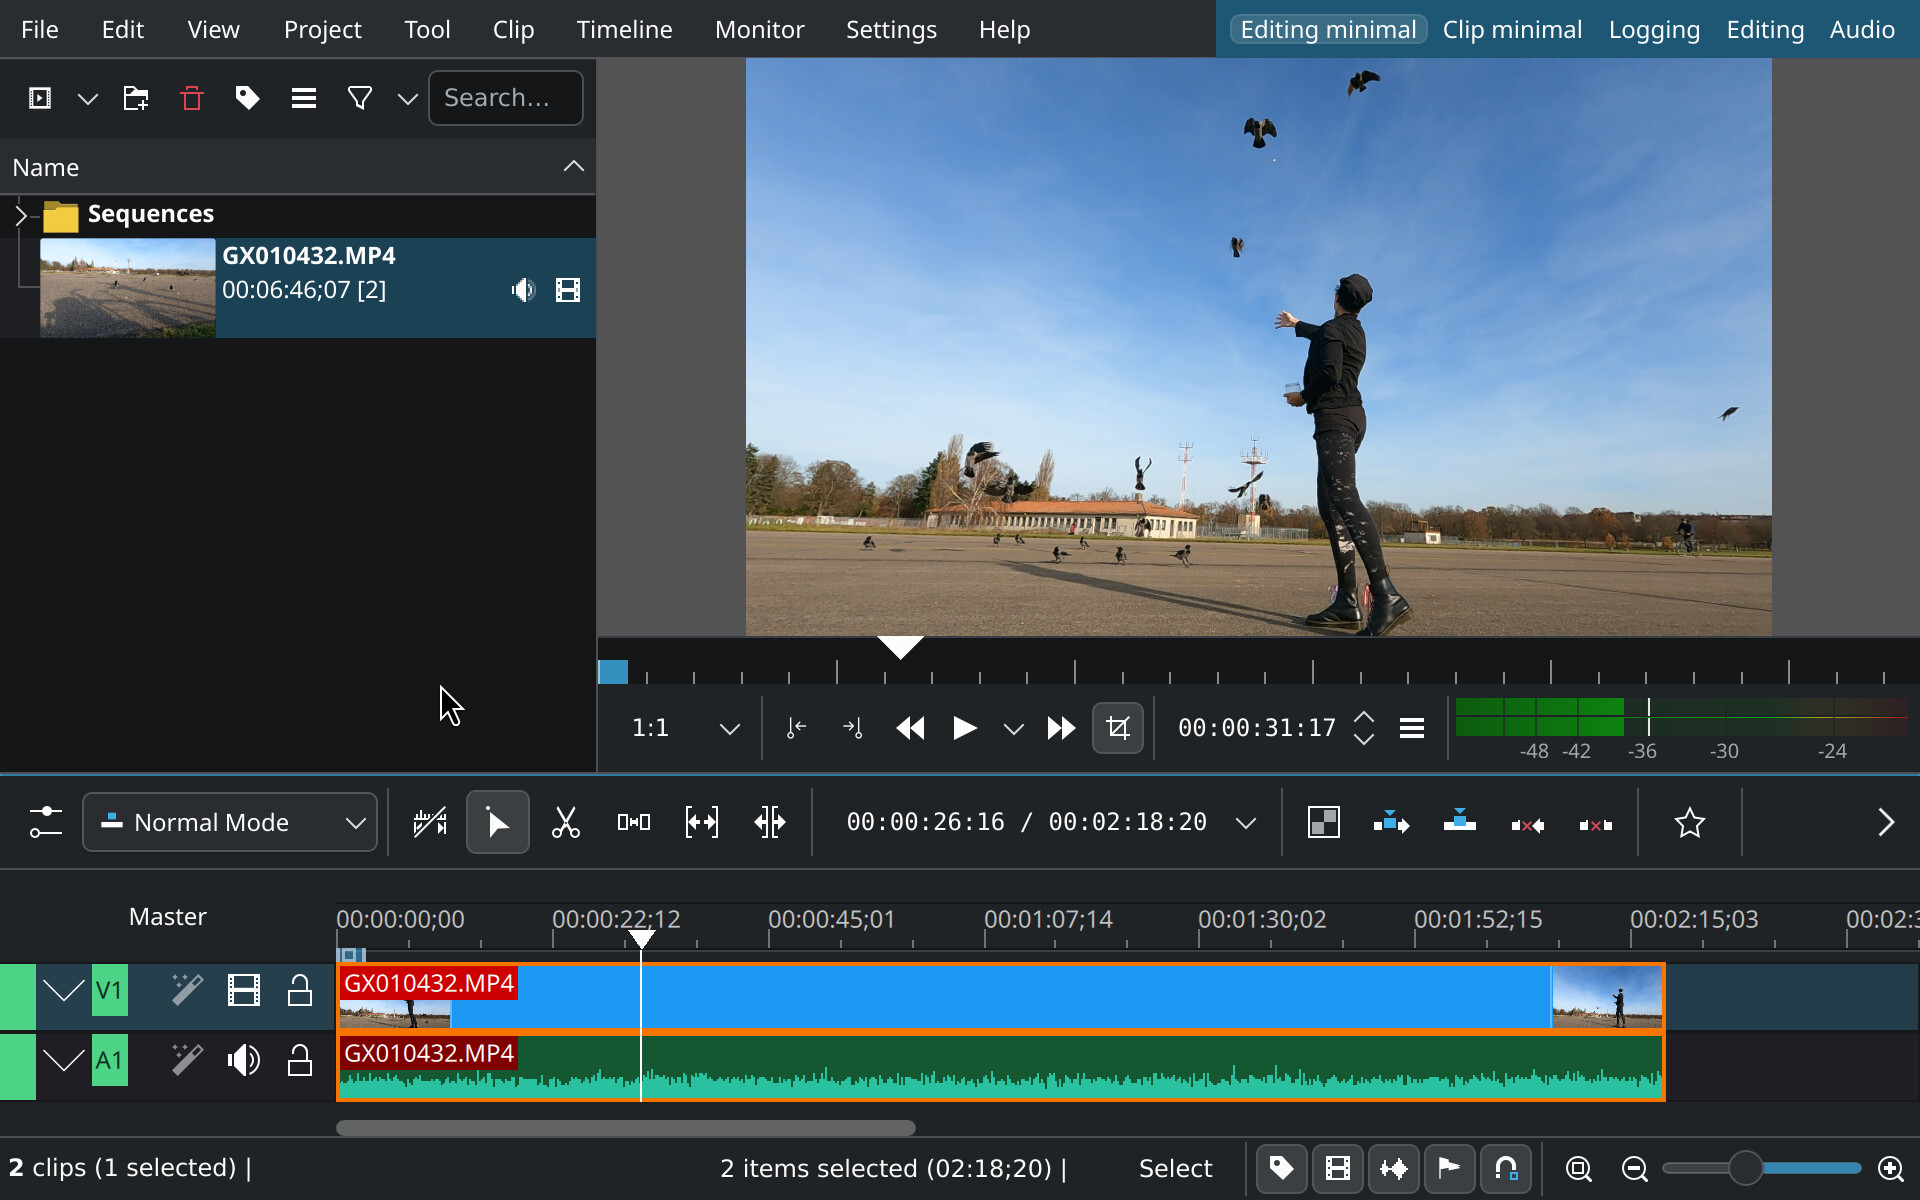
Task: Activate the Spacer tool
Action: [633, 822]
